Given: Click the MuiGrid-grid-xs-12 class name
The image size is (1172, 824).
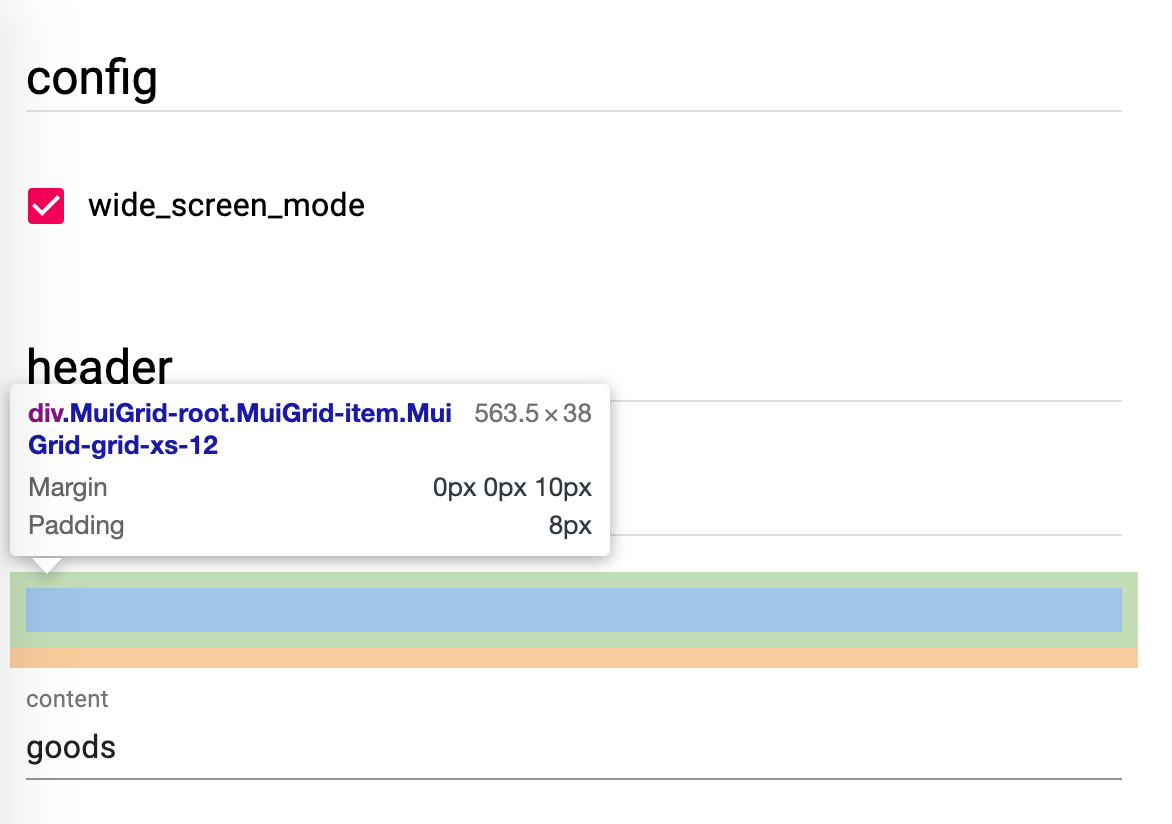Looking at the screenshot, I should pos(123,446).
